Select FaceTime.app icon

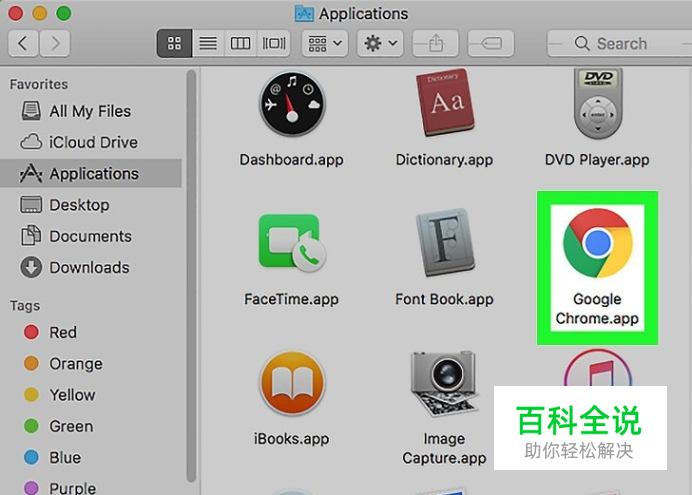coord(292,243)
